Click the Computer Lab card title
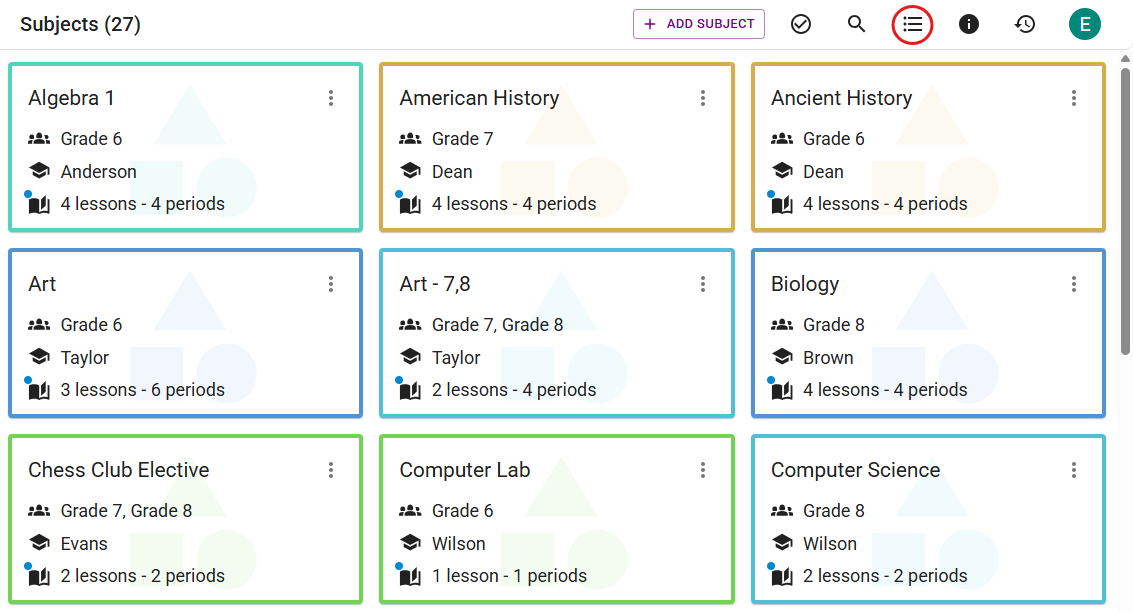This screenshot has height=613, width=1133. [464, 470]
